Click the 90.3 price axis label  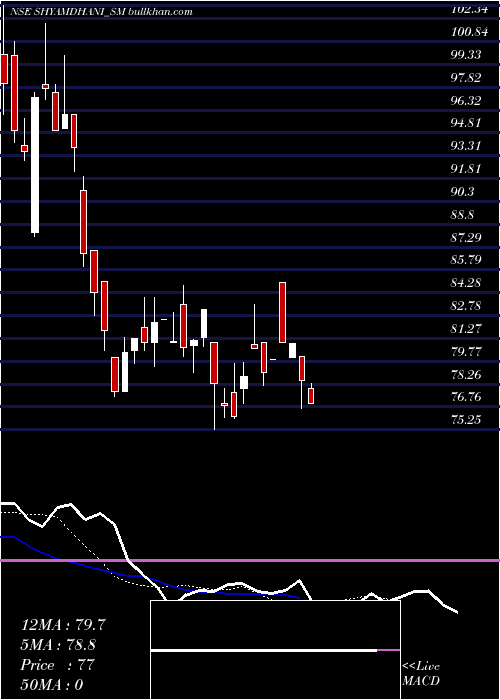click(462, 192)
